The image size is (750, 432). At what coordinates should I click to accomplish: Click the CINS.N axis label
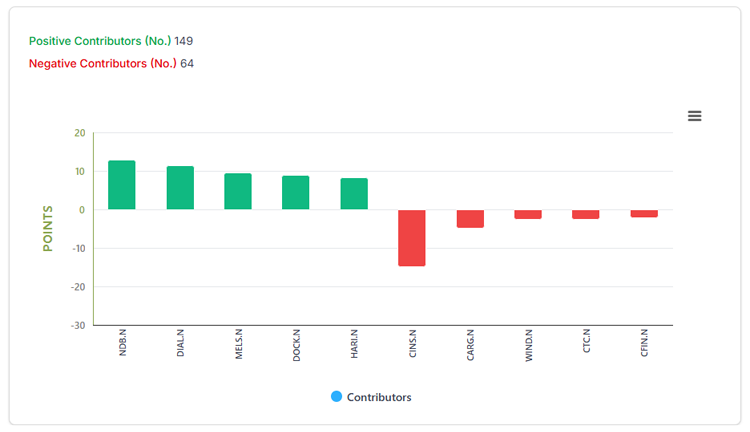click(413, 343)
